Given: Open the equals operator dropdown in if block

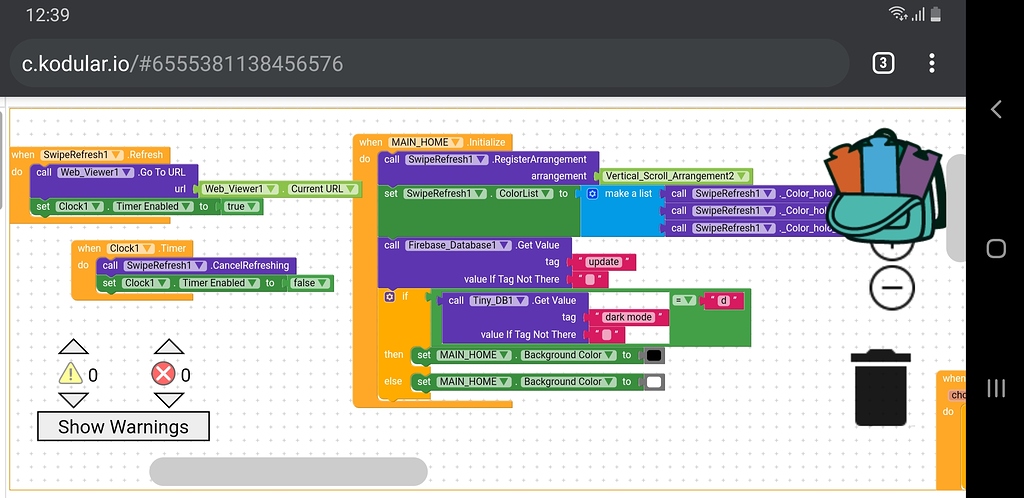Looking at the screenshot, I should [684, 300].
